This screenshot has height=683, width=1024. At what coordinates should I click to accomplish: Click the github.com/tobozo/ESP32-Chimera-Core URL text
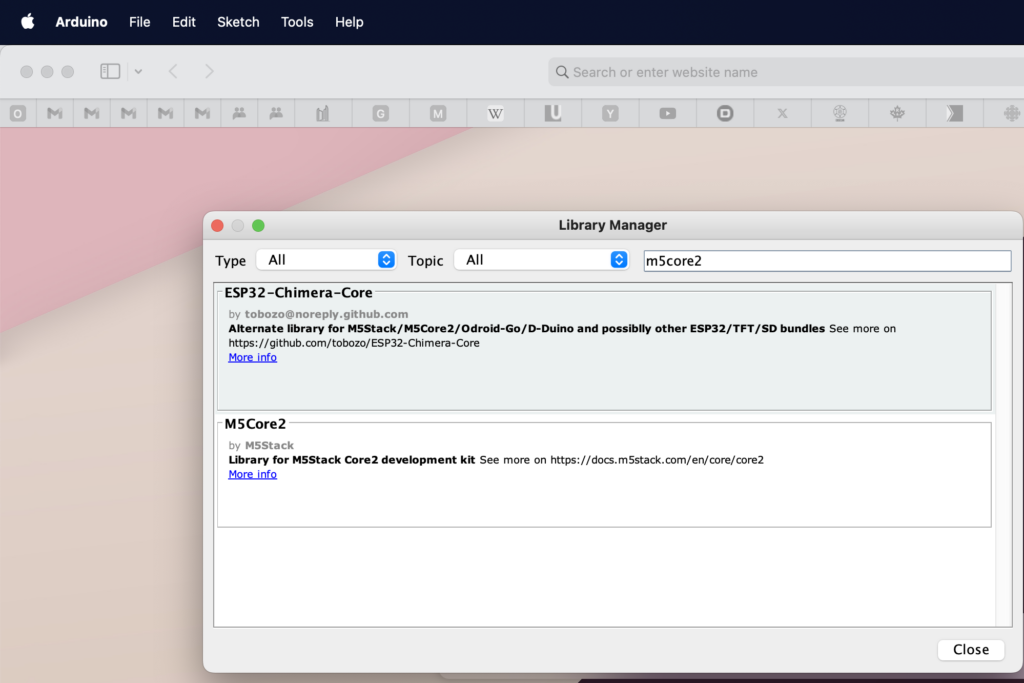tap(354, 343)
